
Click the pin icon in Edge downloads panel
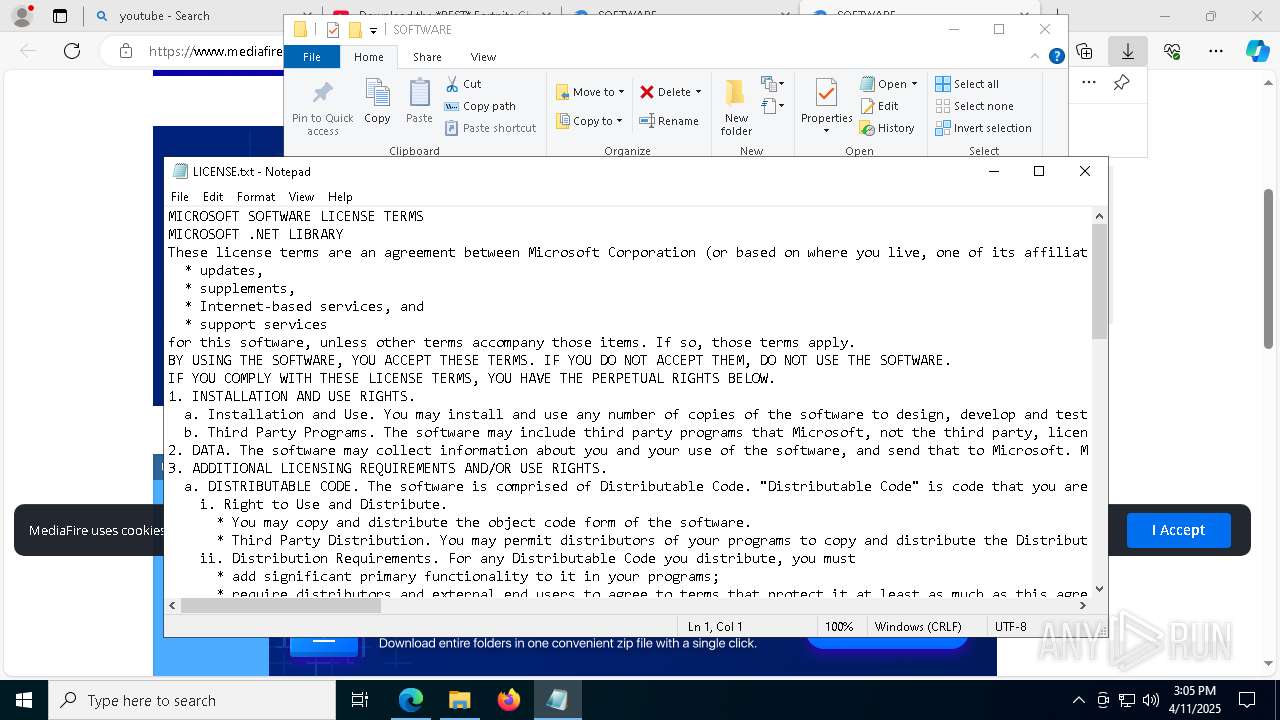coord(1121,83)
